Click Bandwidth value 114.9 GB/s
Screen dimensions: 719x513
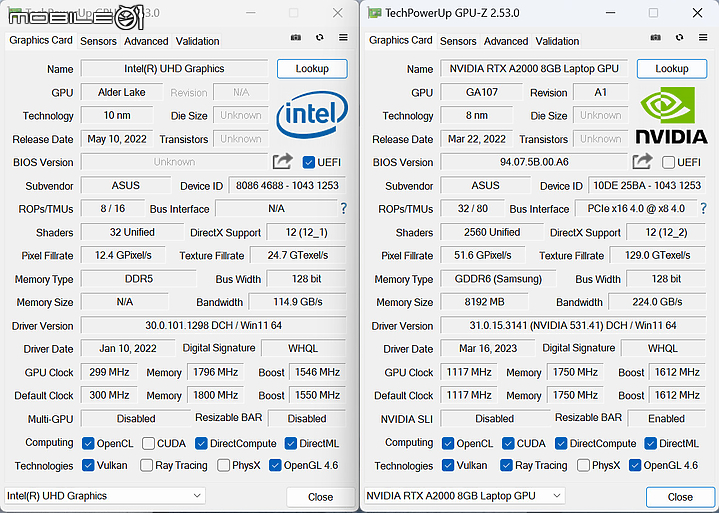298,302
